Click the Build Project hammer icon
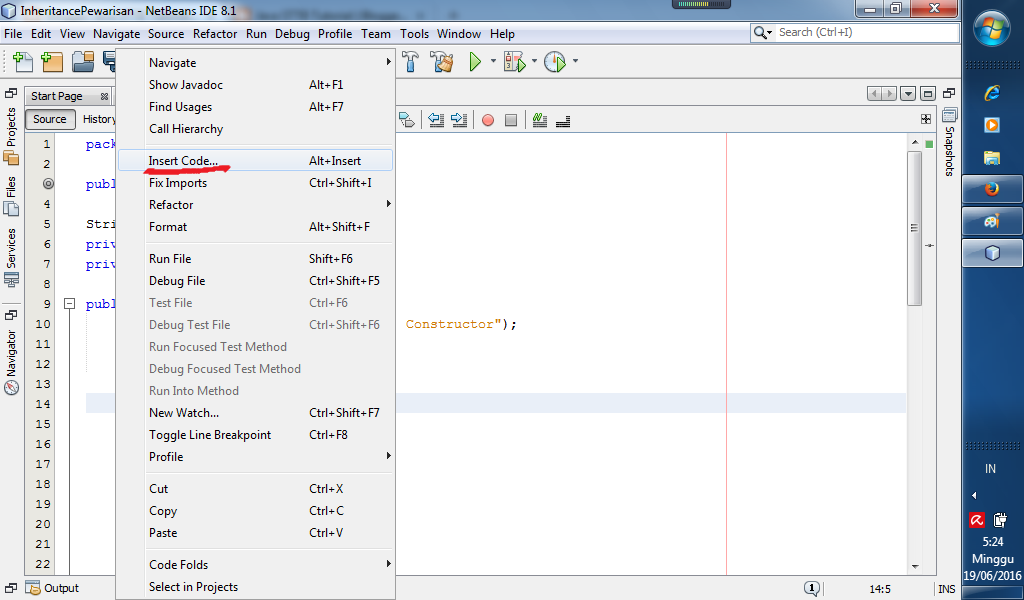Screen dimensions: 1024x600 [x=410, y=61]
